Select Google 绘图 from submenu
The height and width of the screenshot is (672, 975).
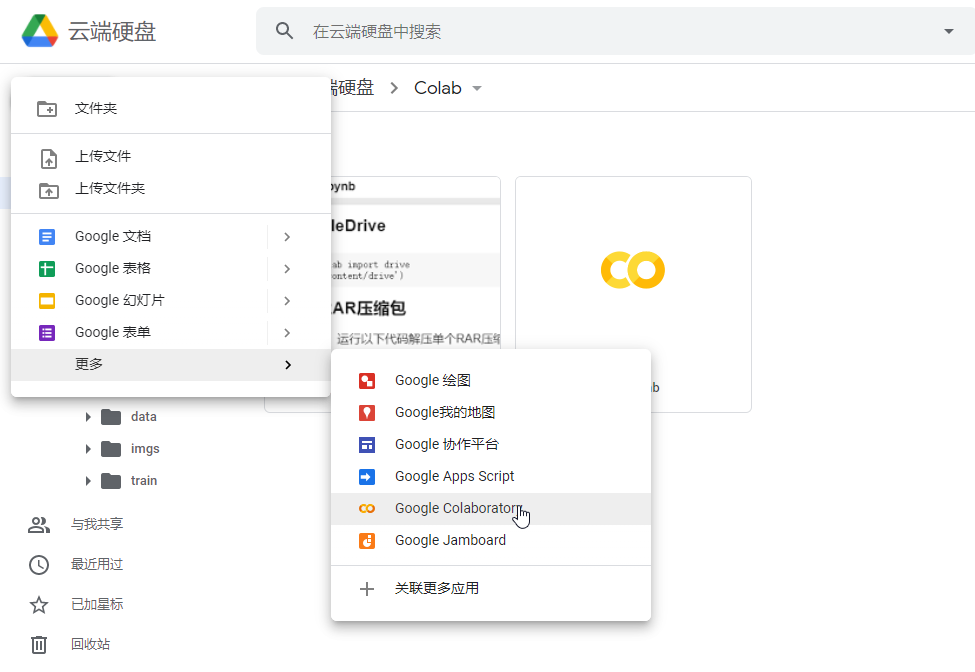tap(491, 381)
